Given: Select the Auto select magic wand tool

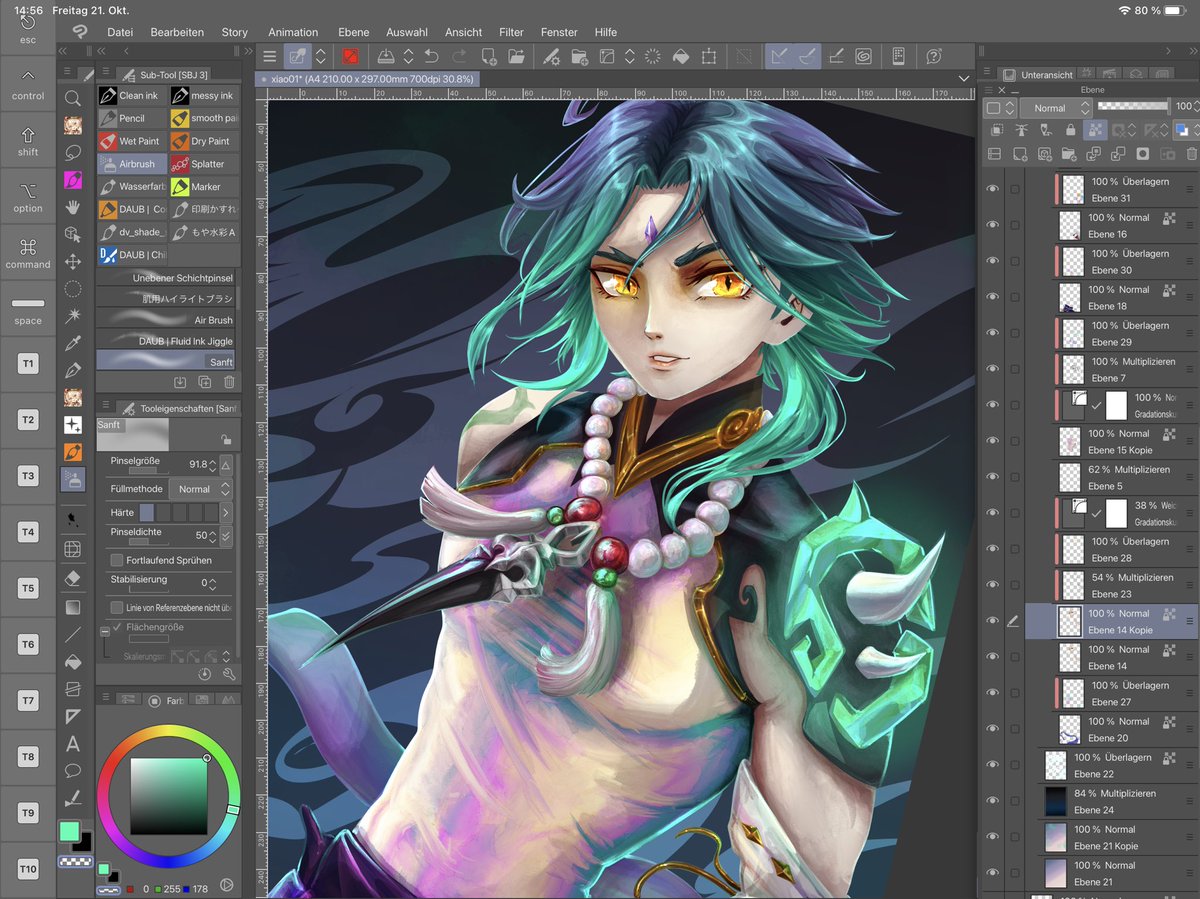Looking at the screenshot, I should tap(73, 316).
